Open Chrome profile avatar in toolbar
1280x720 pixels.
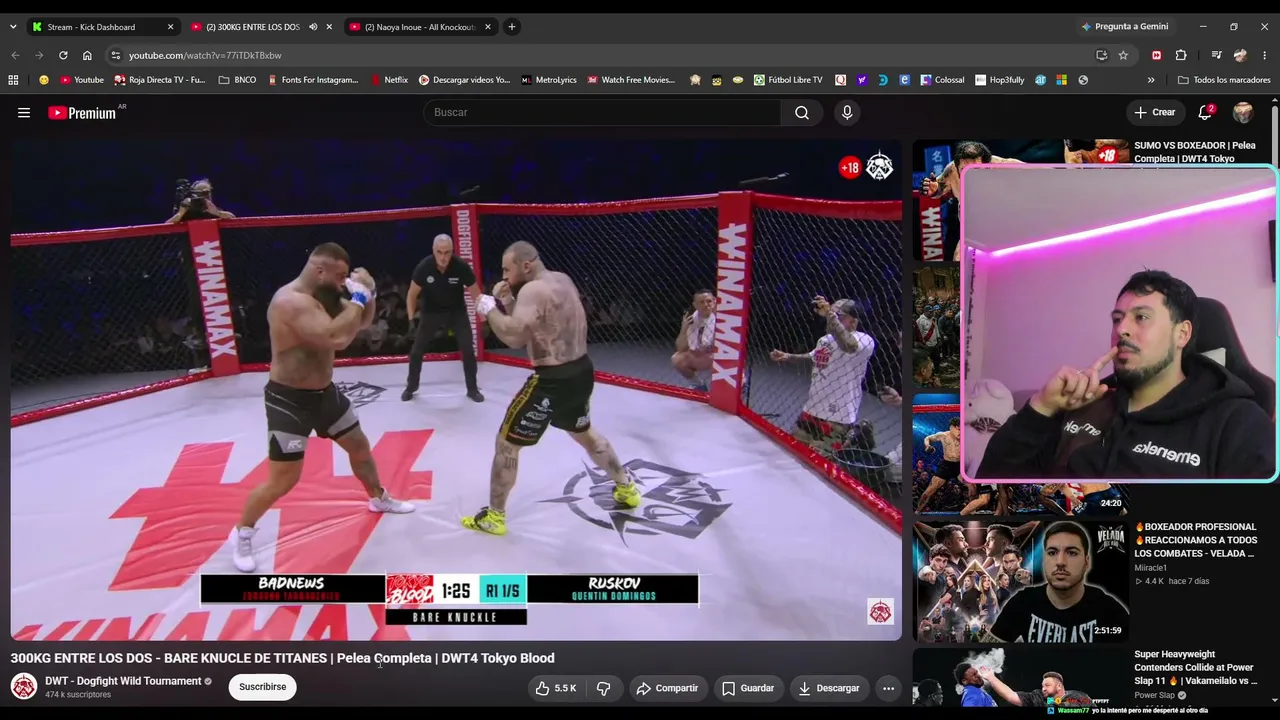[x=1240, y=55]
